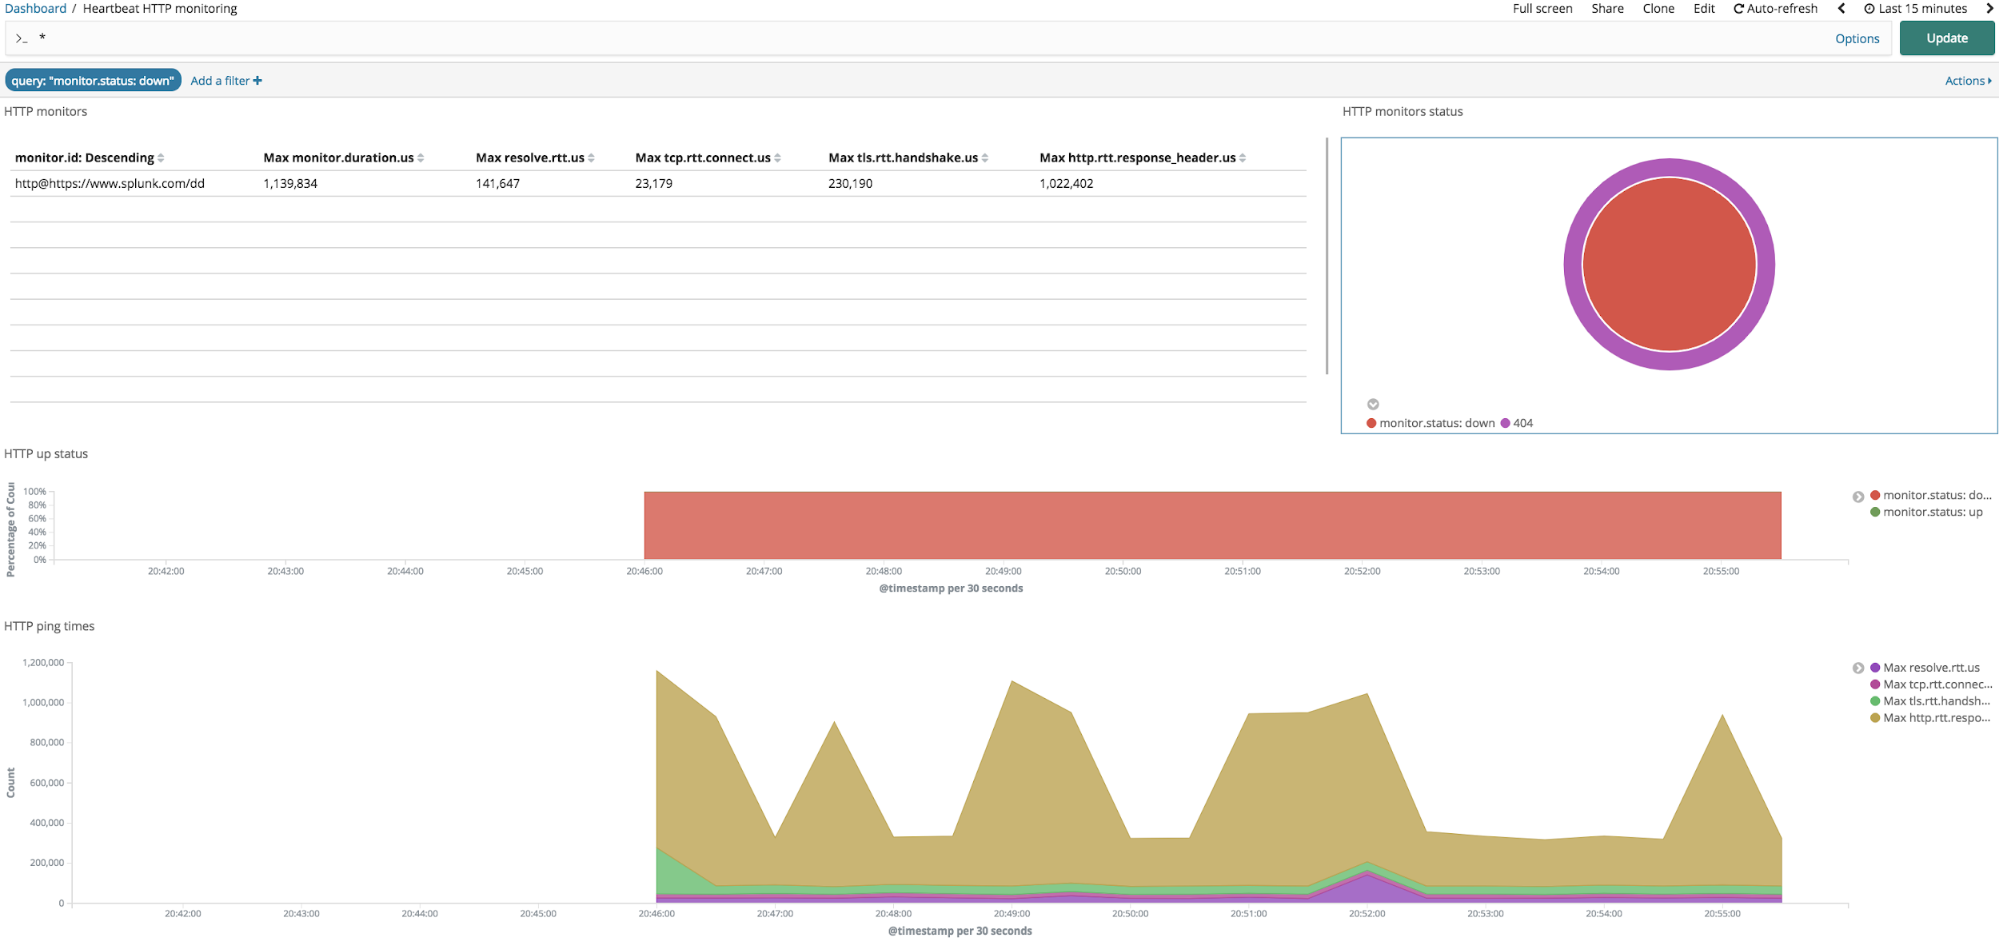Sort by Max monitor.duration.us column

(343, 158)
